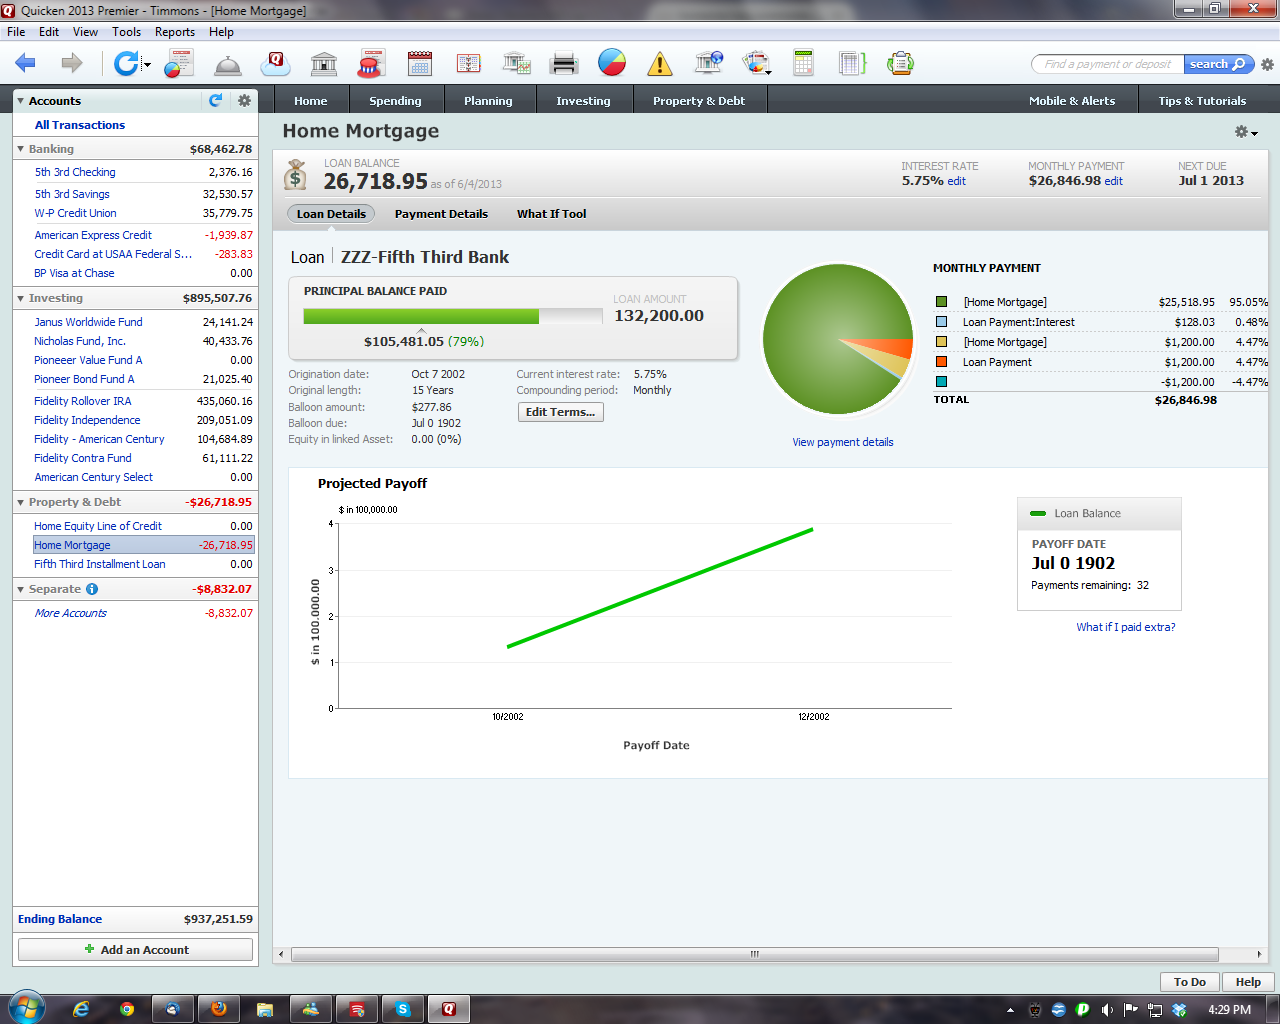Click the Add an Account button
Image resolution: width=1280 pixels, height=1024 pixels.
pos(135,950)
